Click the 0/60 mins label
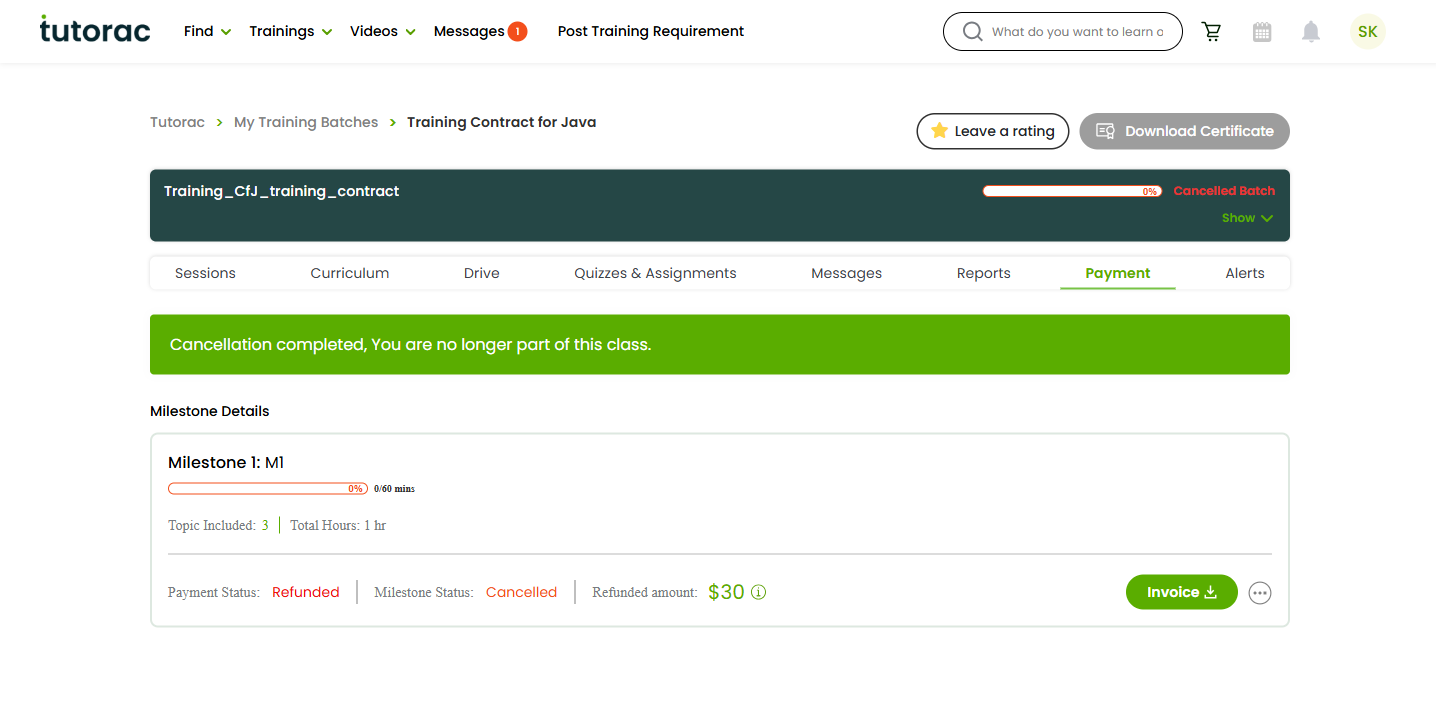Screen dimensions: 1436x707 (394, 489)
